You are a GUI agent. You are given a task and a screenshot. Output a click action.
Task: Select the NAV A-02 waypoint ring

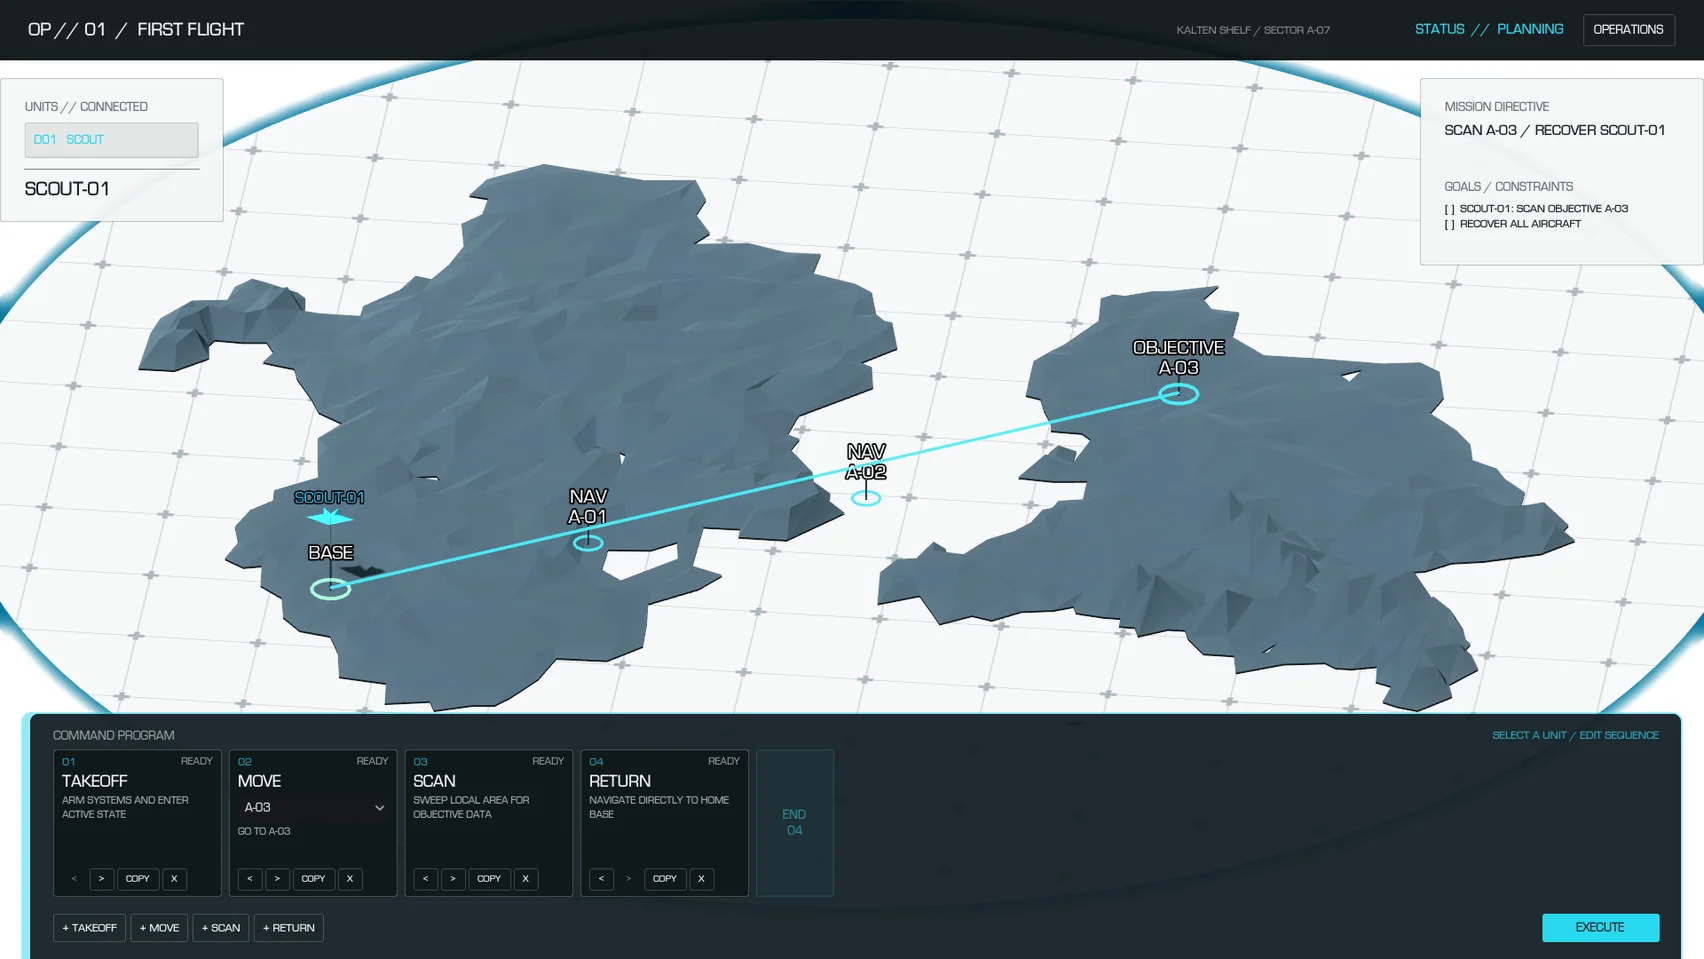click(x=866, y=498)
